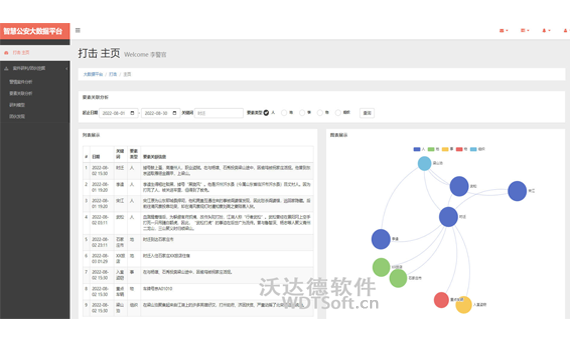
Task: Follow the 大数据平台 breadcrumb link
Action: click(x=93, y=74)
